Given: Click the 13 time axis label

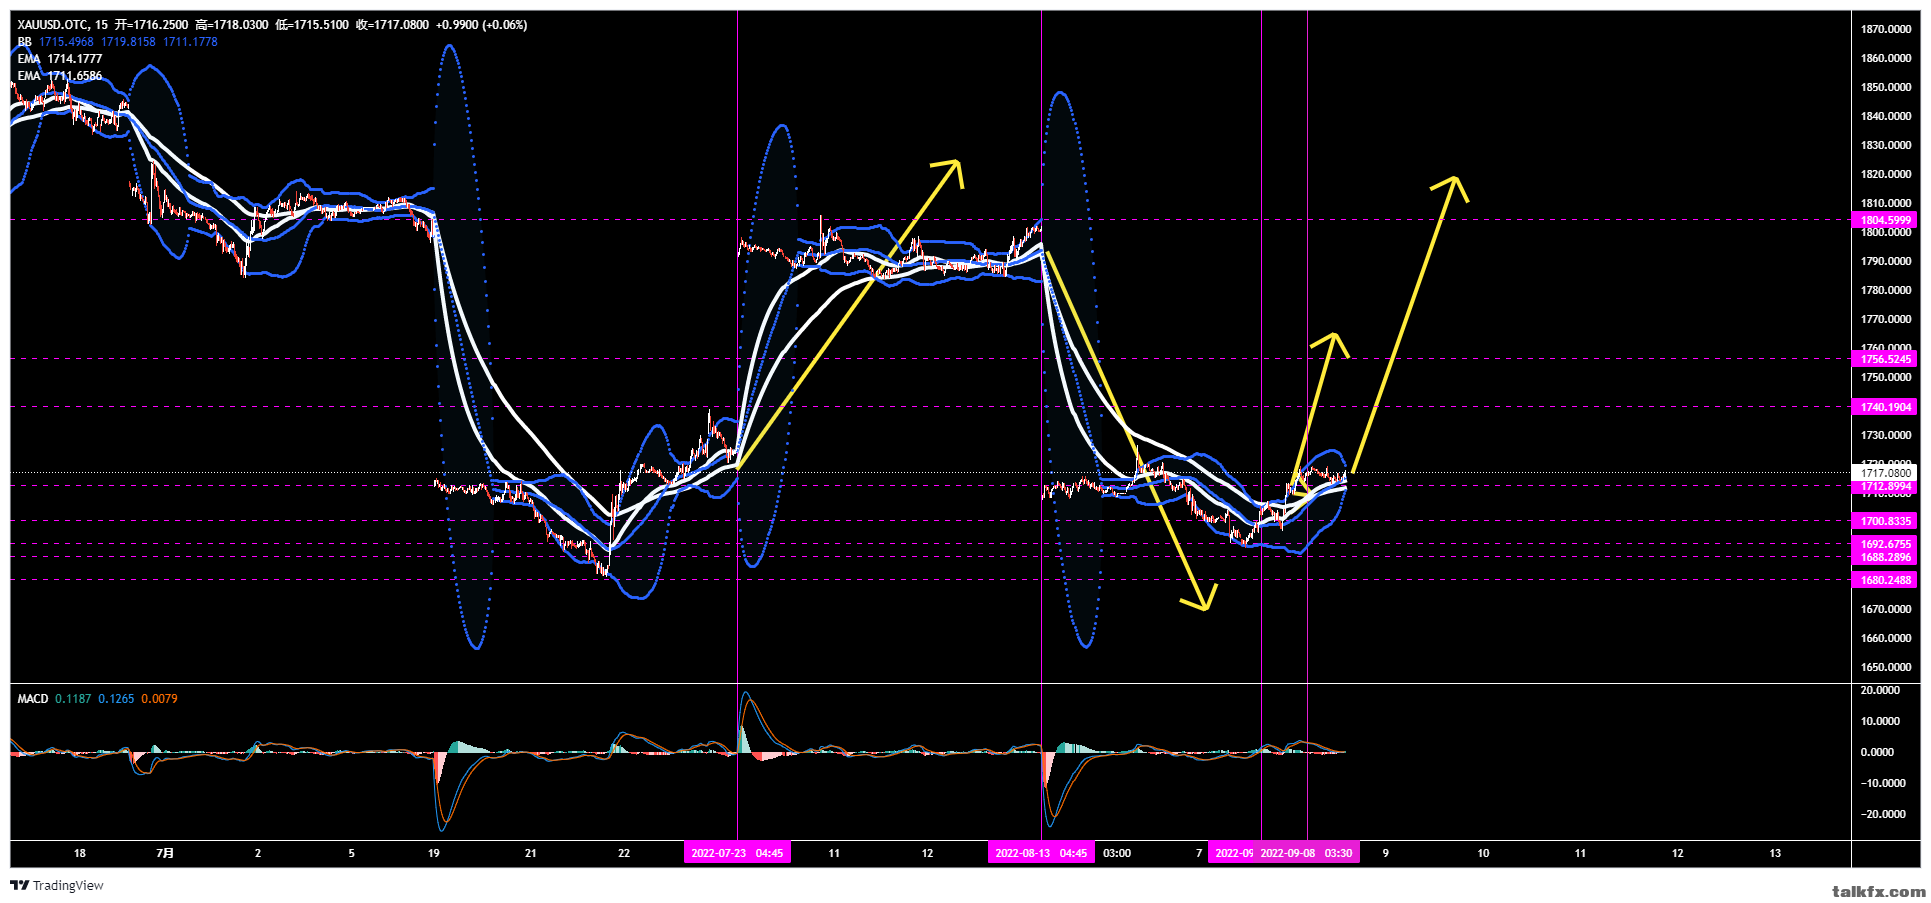Looking at the screenshot, I should tap(1775, 853).
